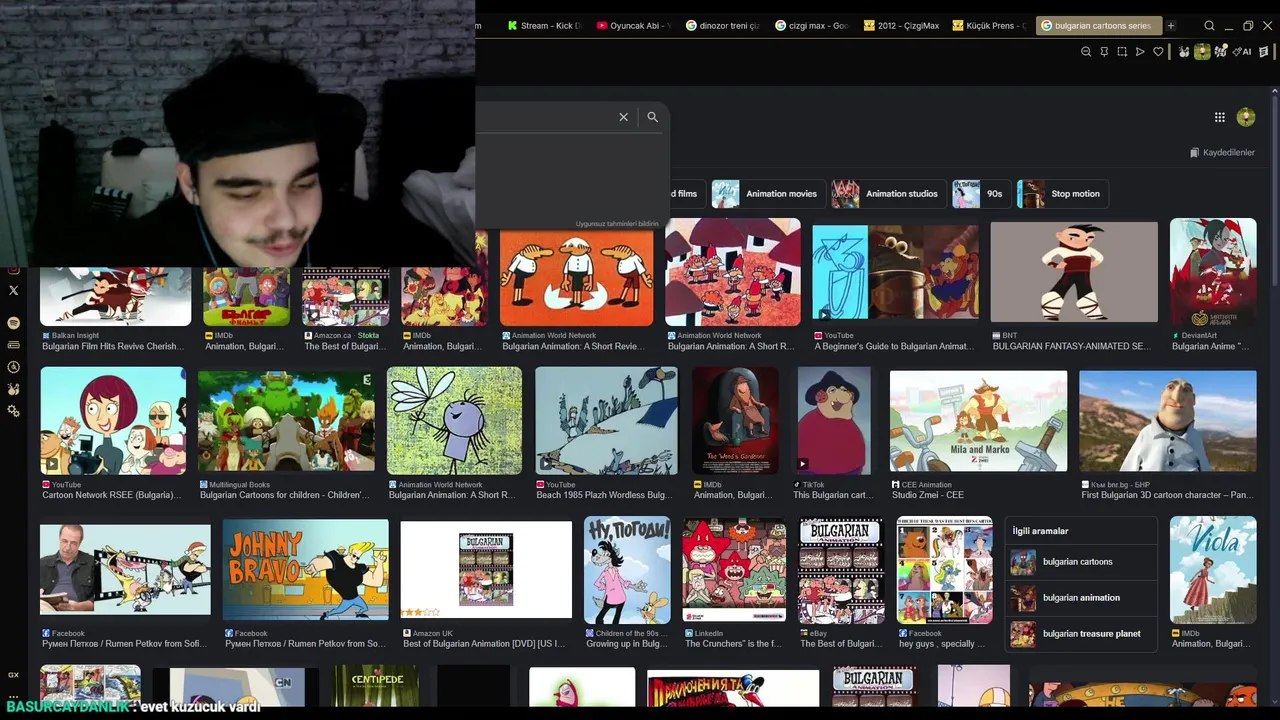This screenshot has height=720, width=1280.
Task: Add page to bookmarks with heart icon
Action: point(1158,52)
